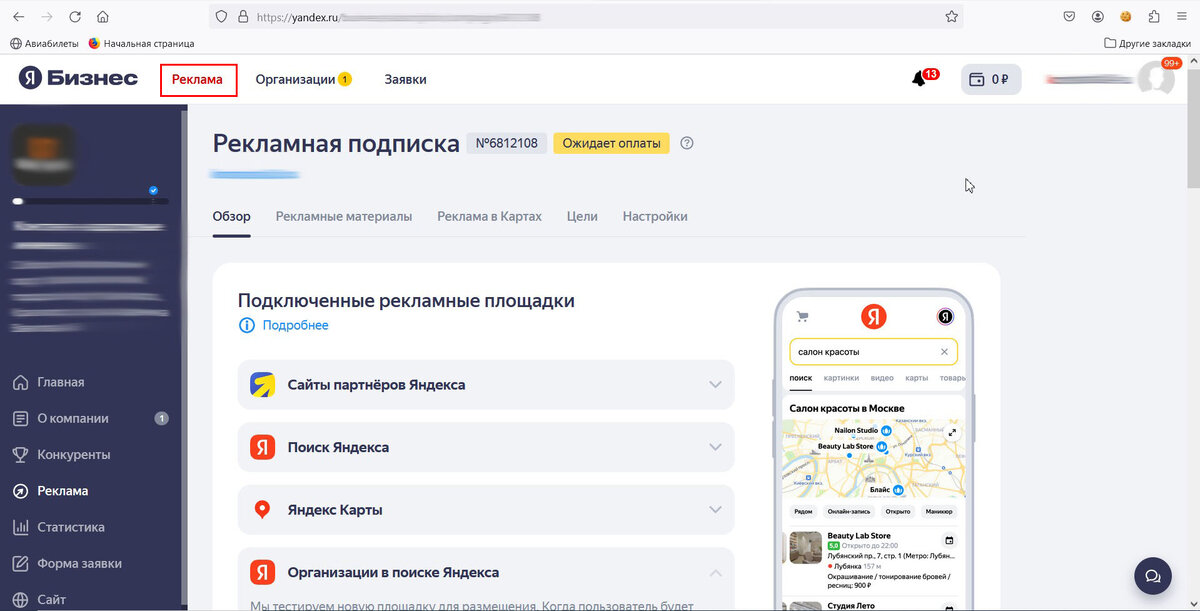The image size is (1200, 611).
Task: Open the 0 ₽ balance wallet
Action: pyautogui.click(x=990, y=77)
